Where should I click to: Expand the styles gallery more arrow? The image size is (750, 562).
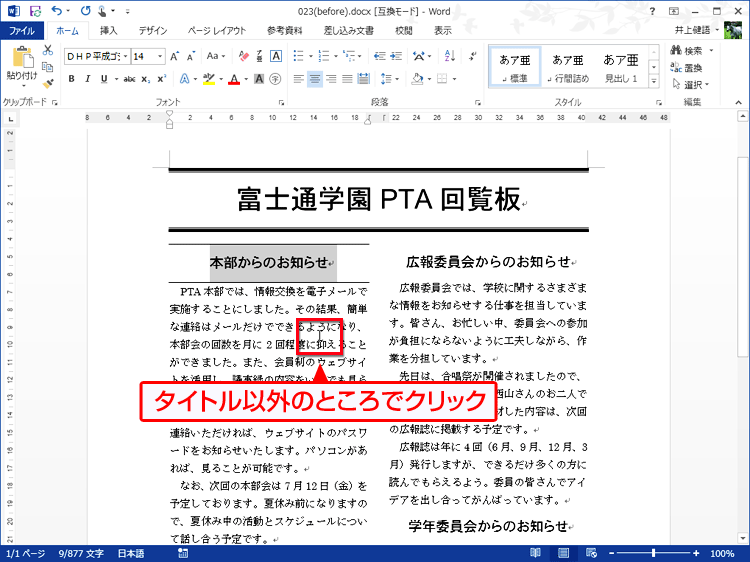pos(653,82)
